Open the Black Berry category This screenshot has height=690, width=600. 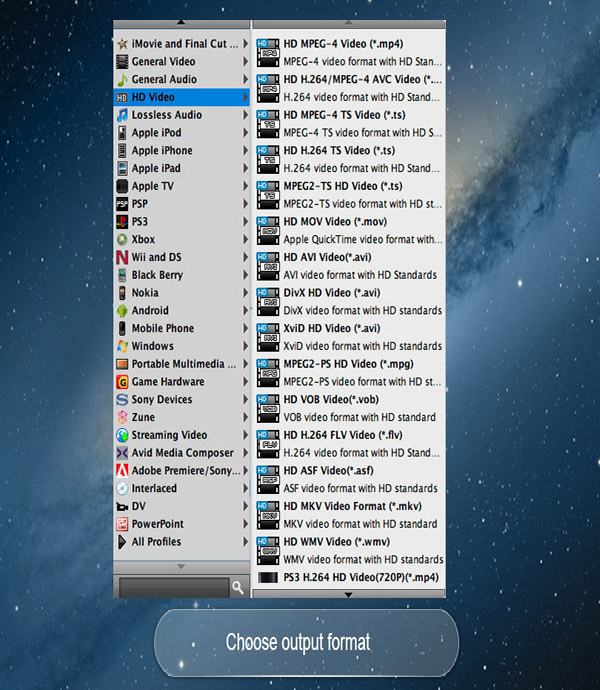(181, 275)
